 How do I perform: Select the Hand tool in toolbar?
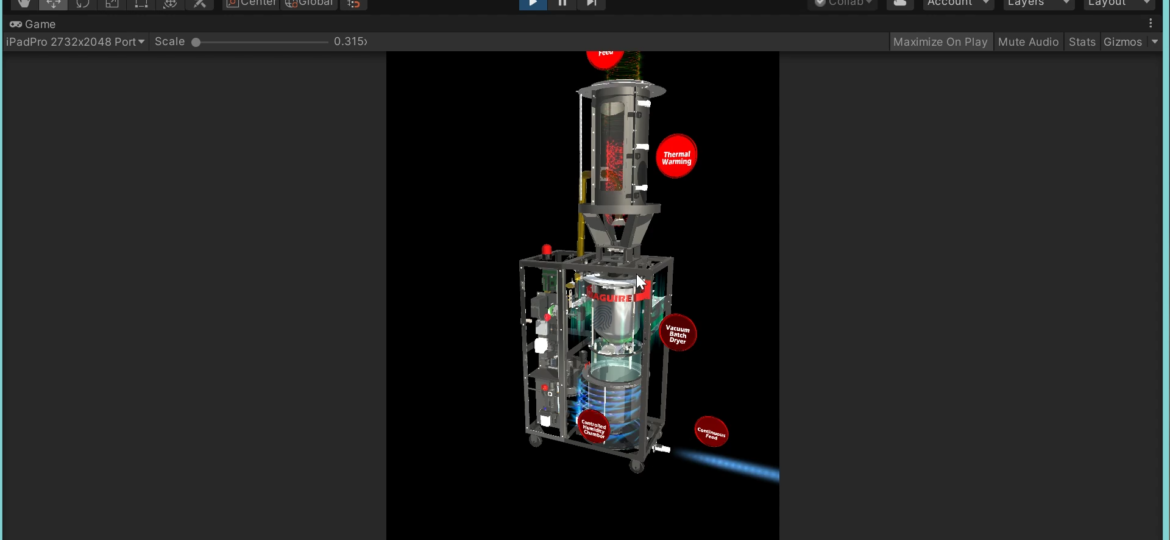[x=24, y=3]
